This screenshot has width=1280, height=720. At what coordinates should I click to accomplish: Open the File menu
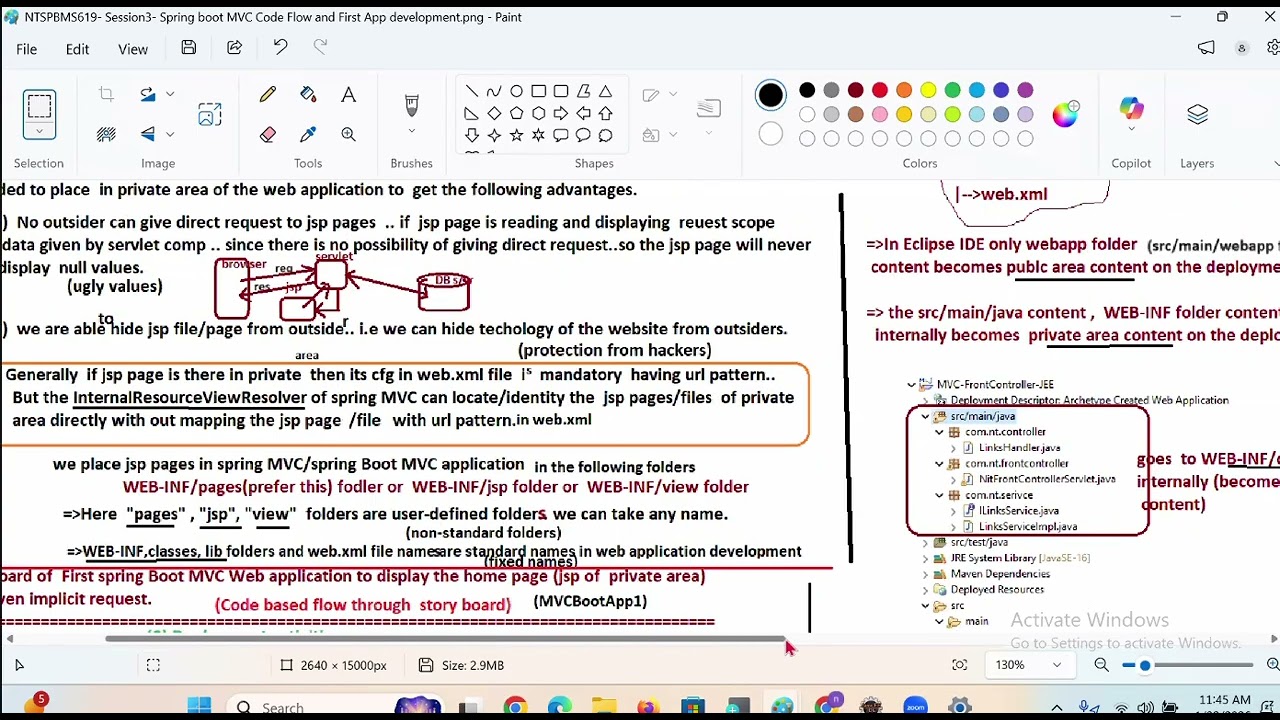27,49
